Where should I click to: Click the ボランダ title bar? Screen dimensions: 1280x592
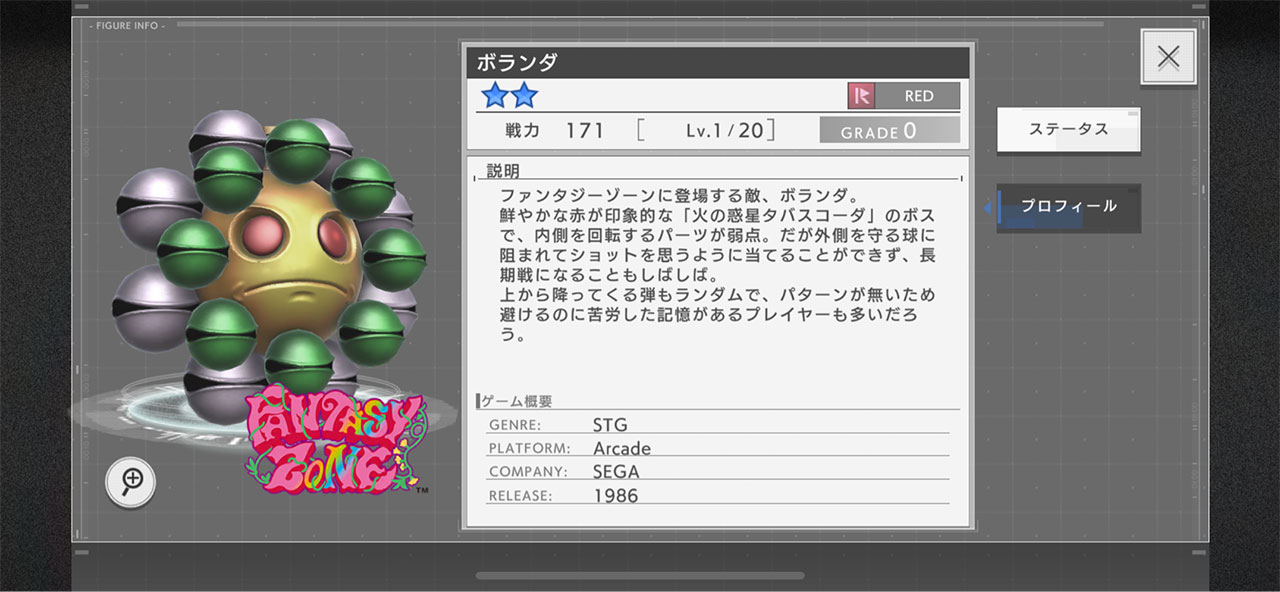tap(717, 62)
